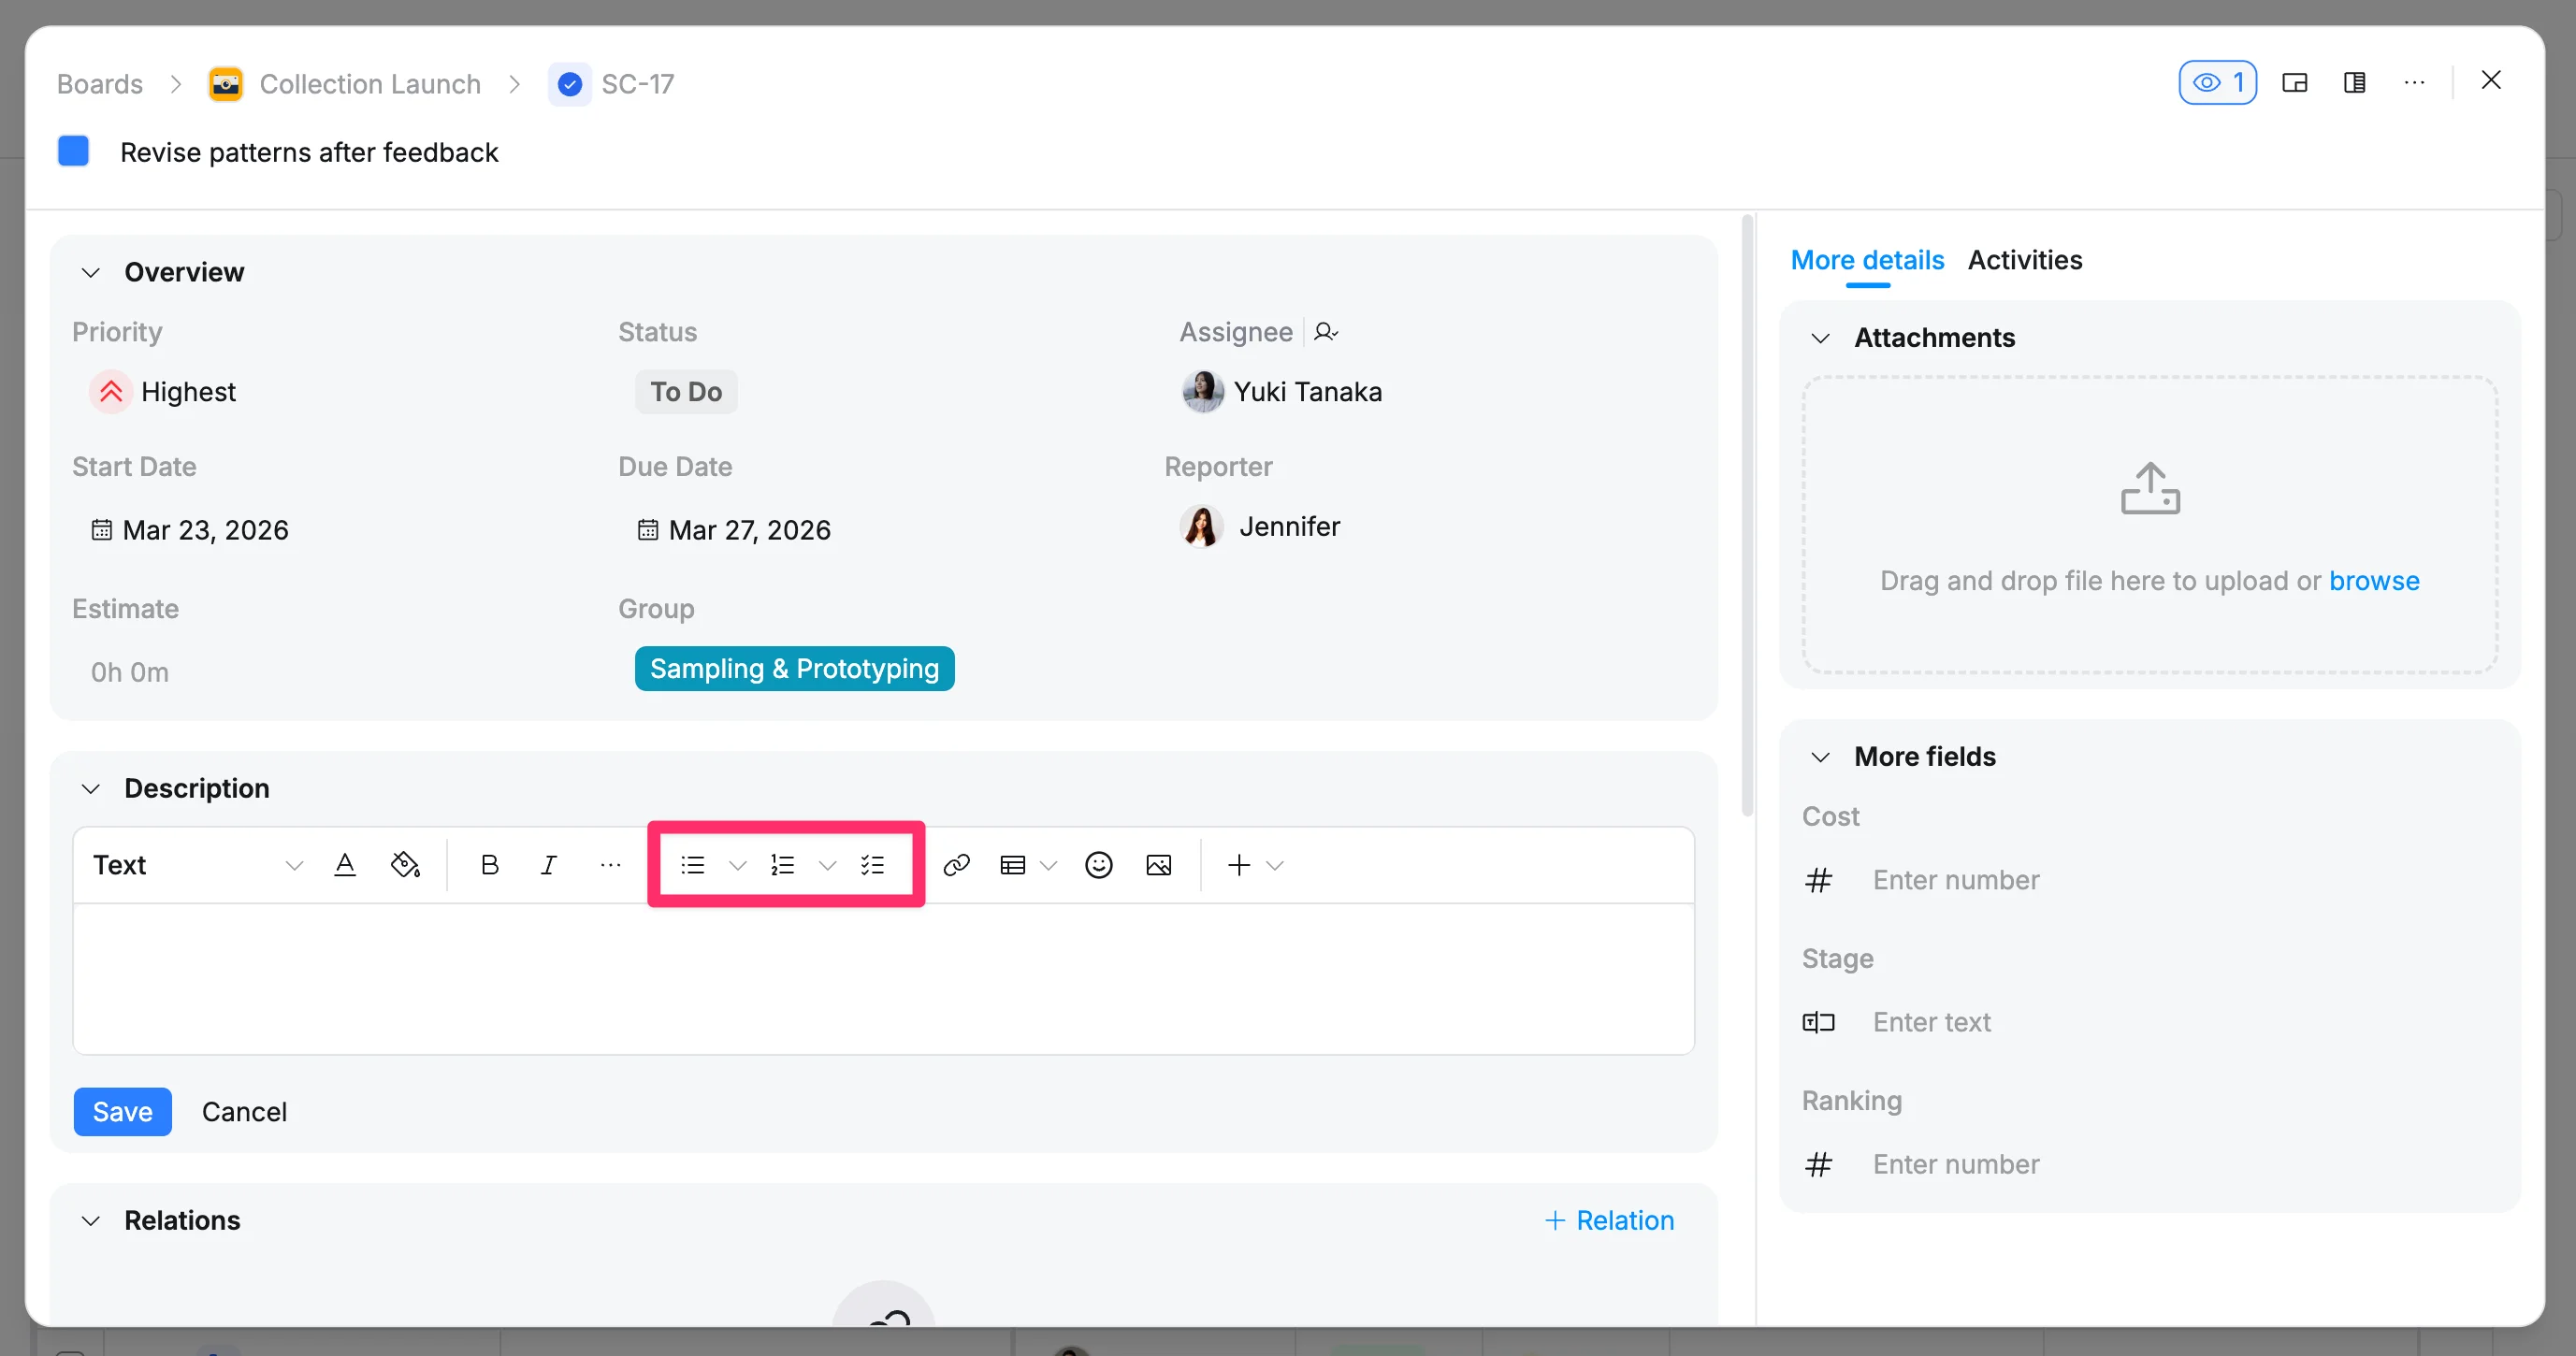Screen dimensions: 2576x1356
Task: Click the watchers eye button showing 1
Action: pos(2217,82)
